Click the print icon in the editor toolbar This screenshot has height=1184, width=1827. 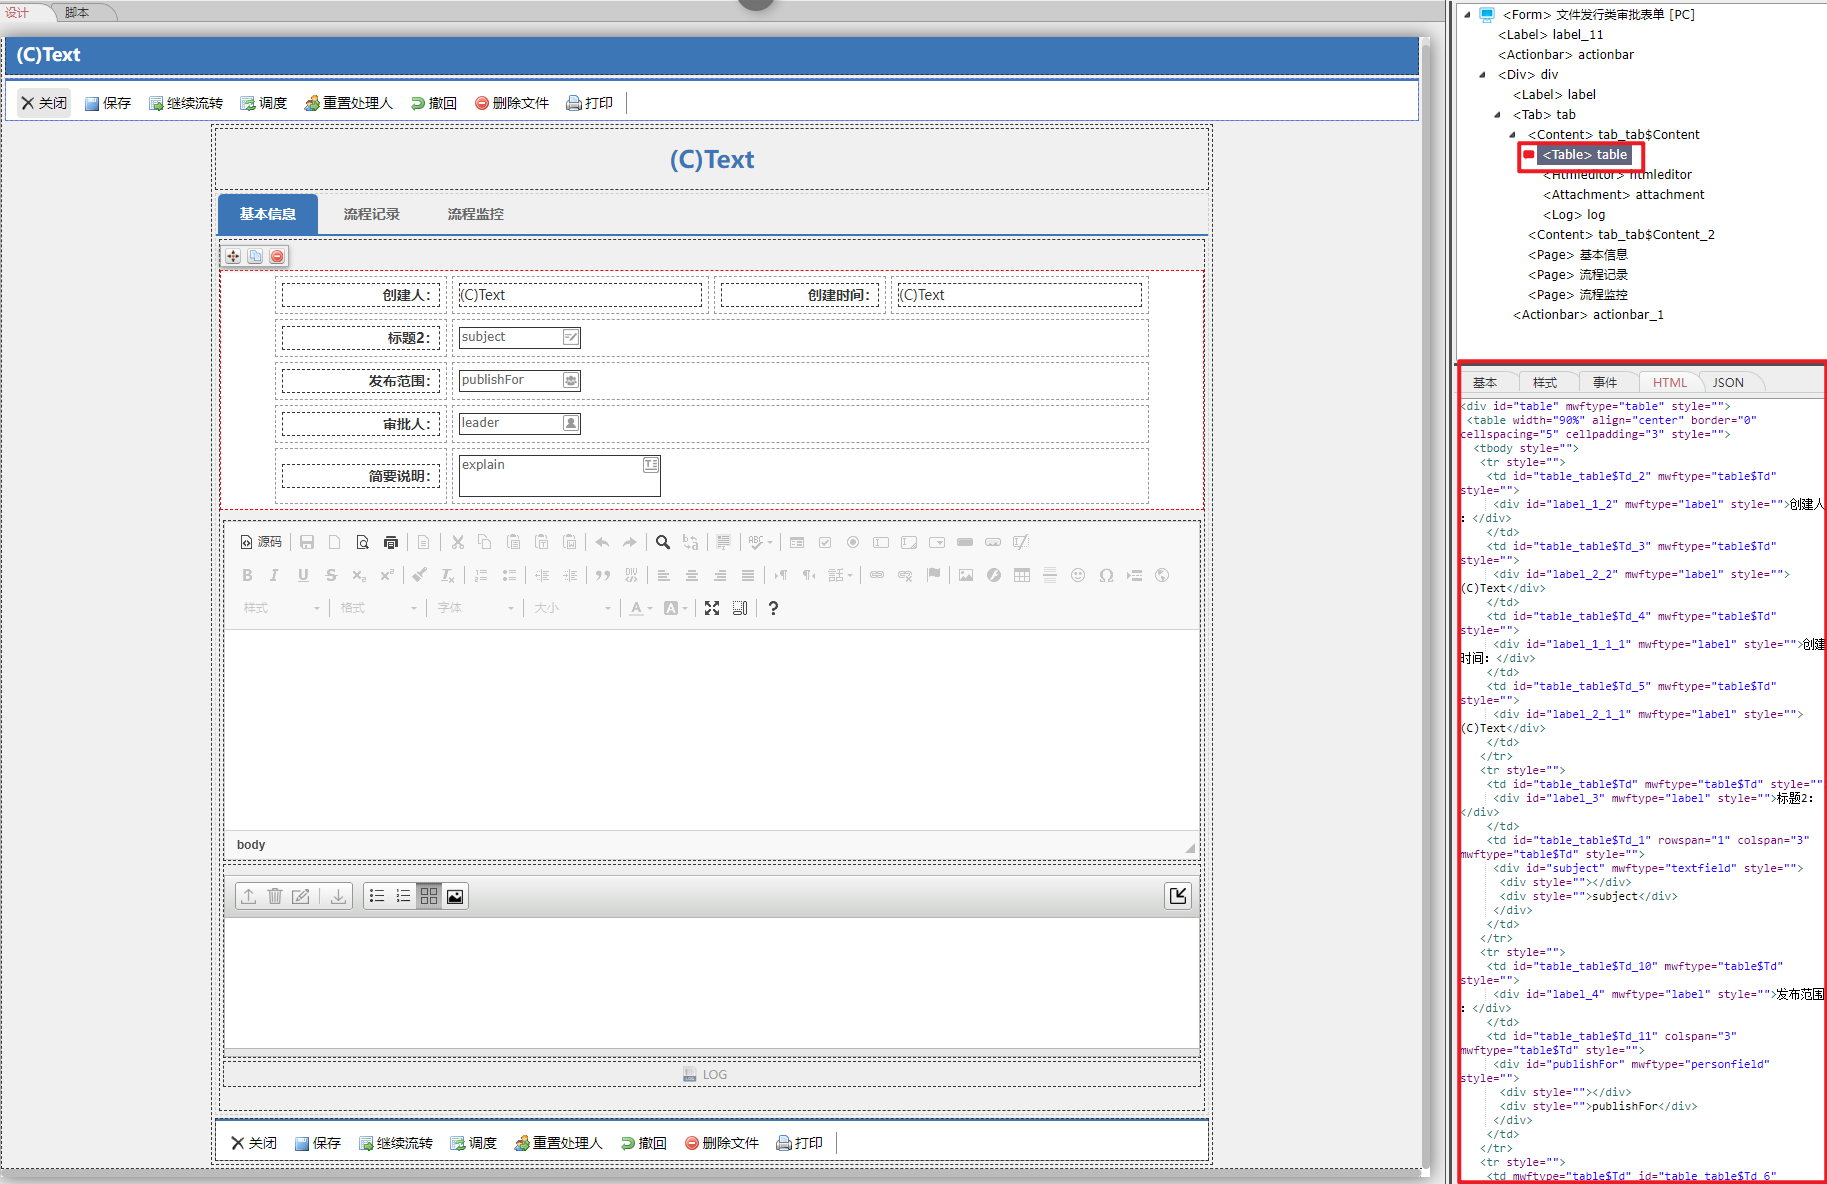coord(391,543)
